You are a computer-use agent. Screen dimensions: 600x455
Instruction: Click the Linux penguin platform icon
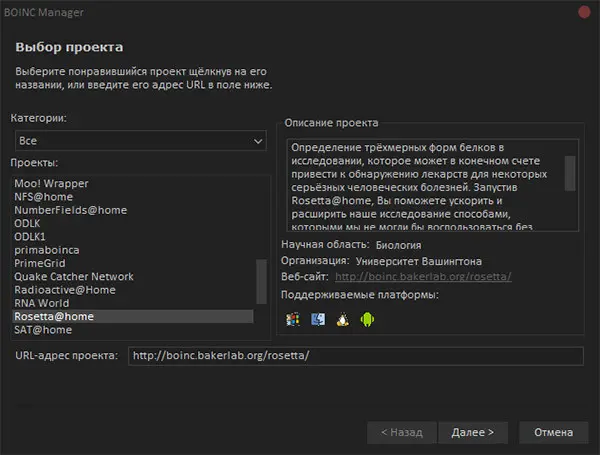point(343,320)
